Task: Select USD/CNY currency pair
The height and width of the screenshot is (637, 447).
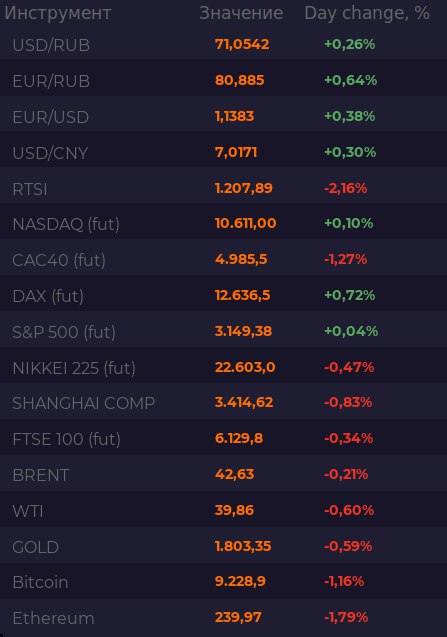Action: point(224,152)
